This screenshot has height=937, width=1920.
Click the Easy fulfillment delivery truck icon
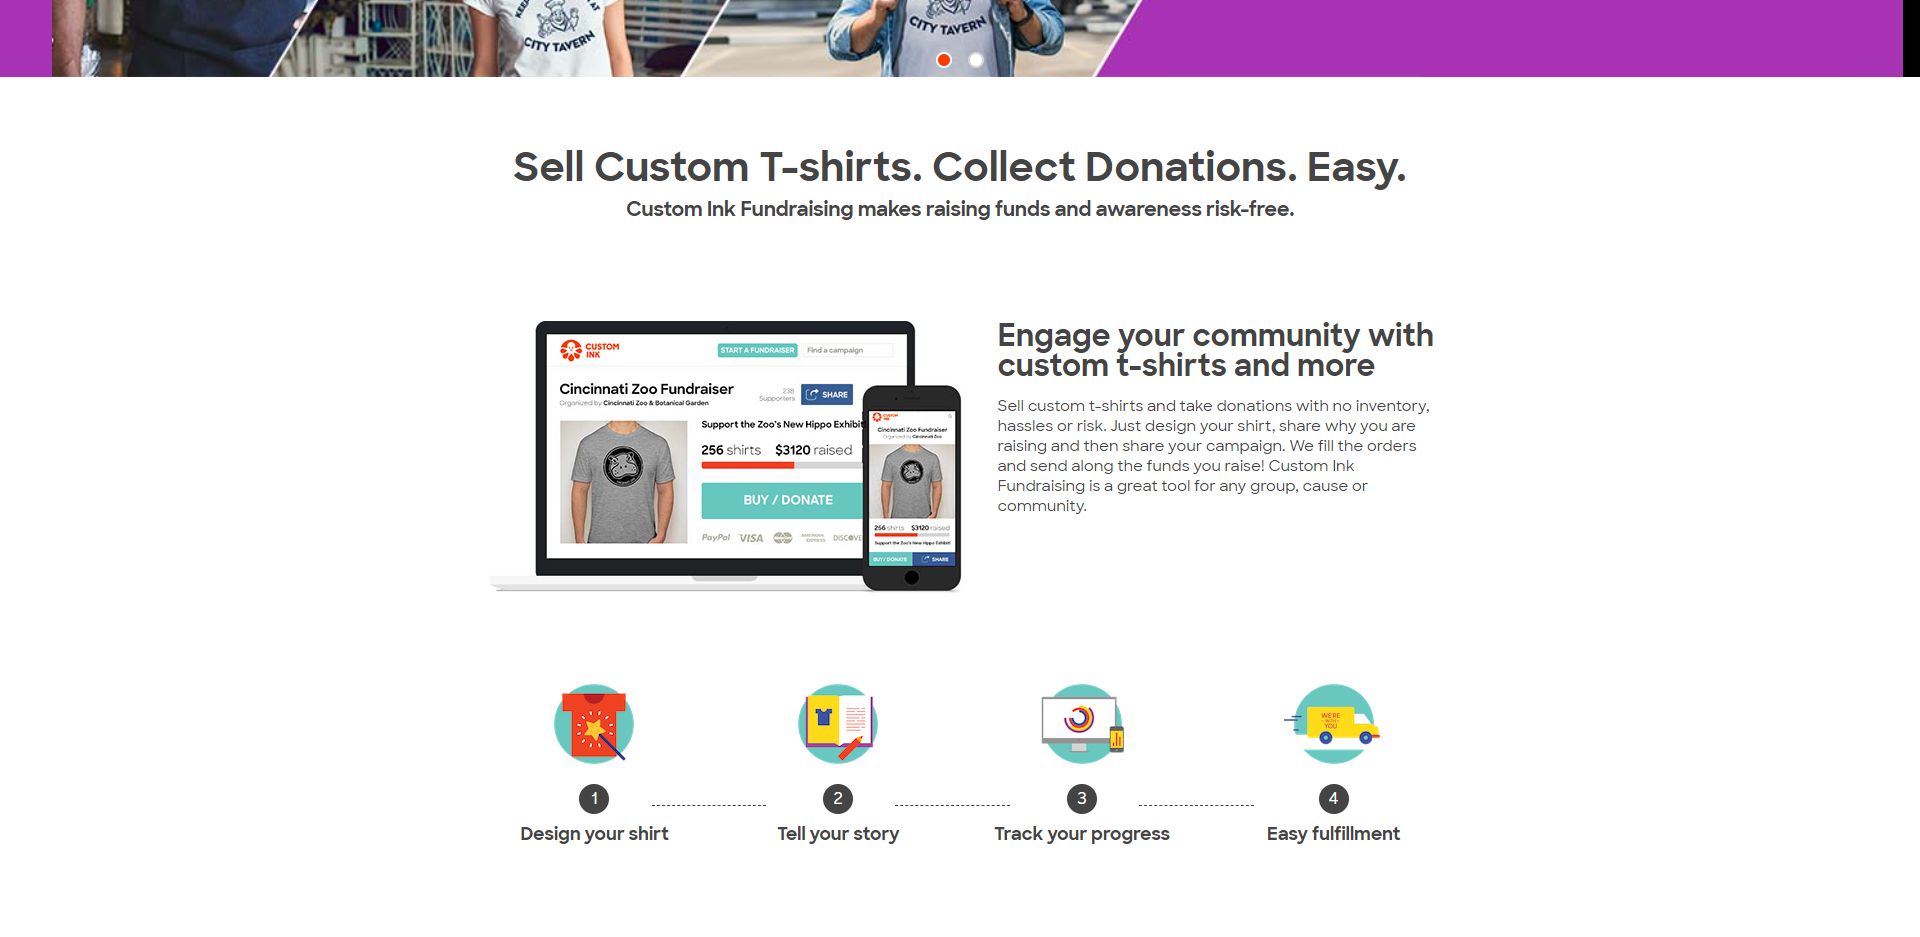coord(1333,723)
